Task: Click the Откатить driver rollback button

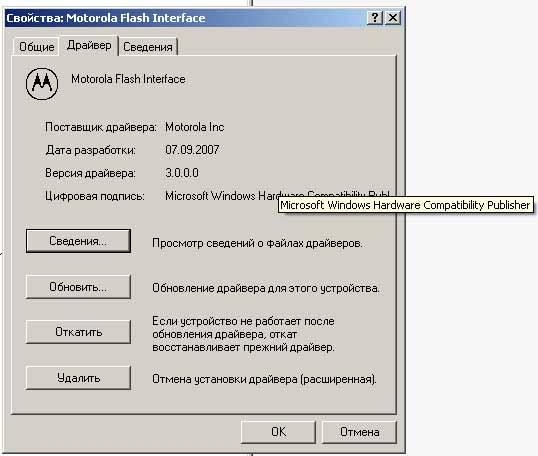Action: [x=78, y=332]
